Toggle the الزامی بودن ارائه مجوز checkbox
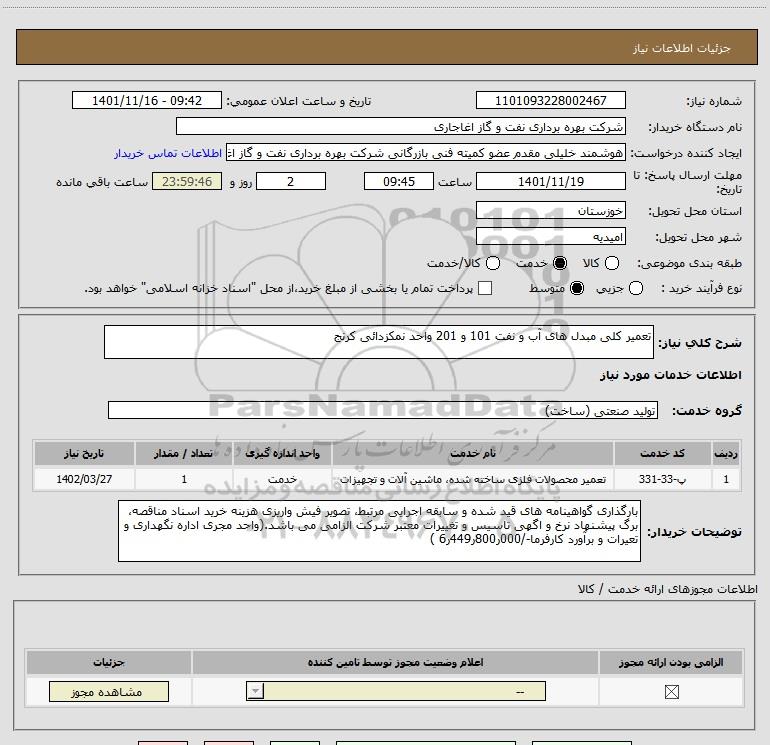 (x=671, y=692)
